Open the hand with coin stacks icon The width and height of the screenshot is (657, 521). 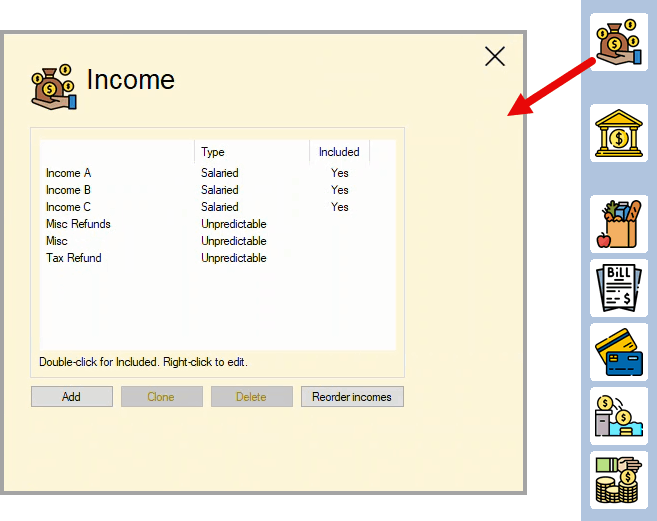click(x=619, y=480)
